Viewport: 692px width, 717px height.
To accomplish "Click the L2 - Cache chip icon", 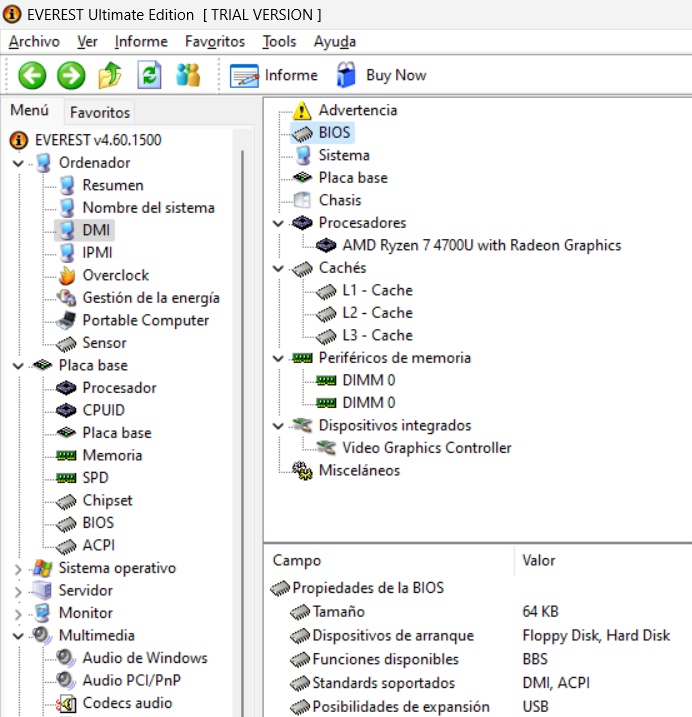I will (326, 313).
